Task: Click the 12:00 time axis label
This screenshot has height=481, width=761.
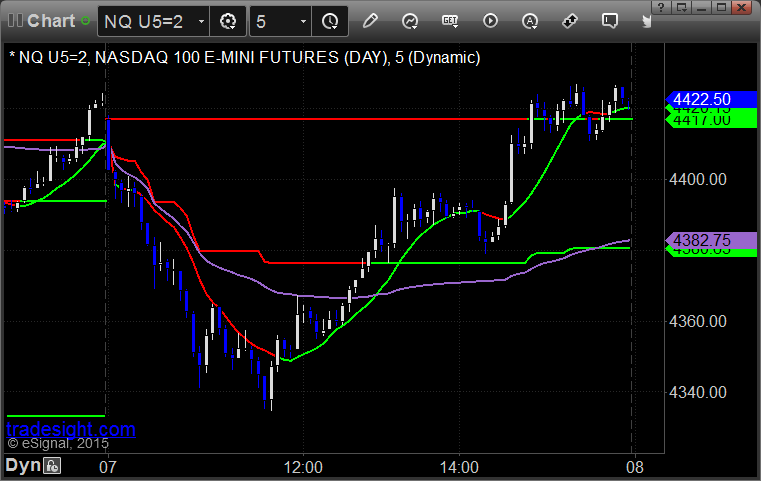Action: point(303,467)
